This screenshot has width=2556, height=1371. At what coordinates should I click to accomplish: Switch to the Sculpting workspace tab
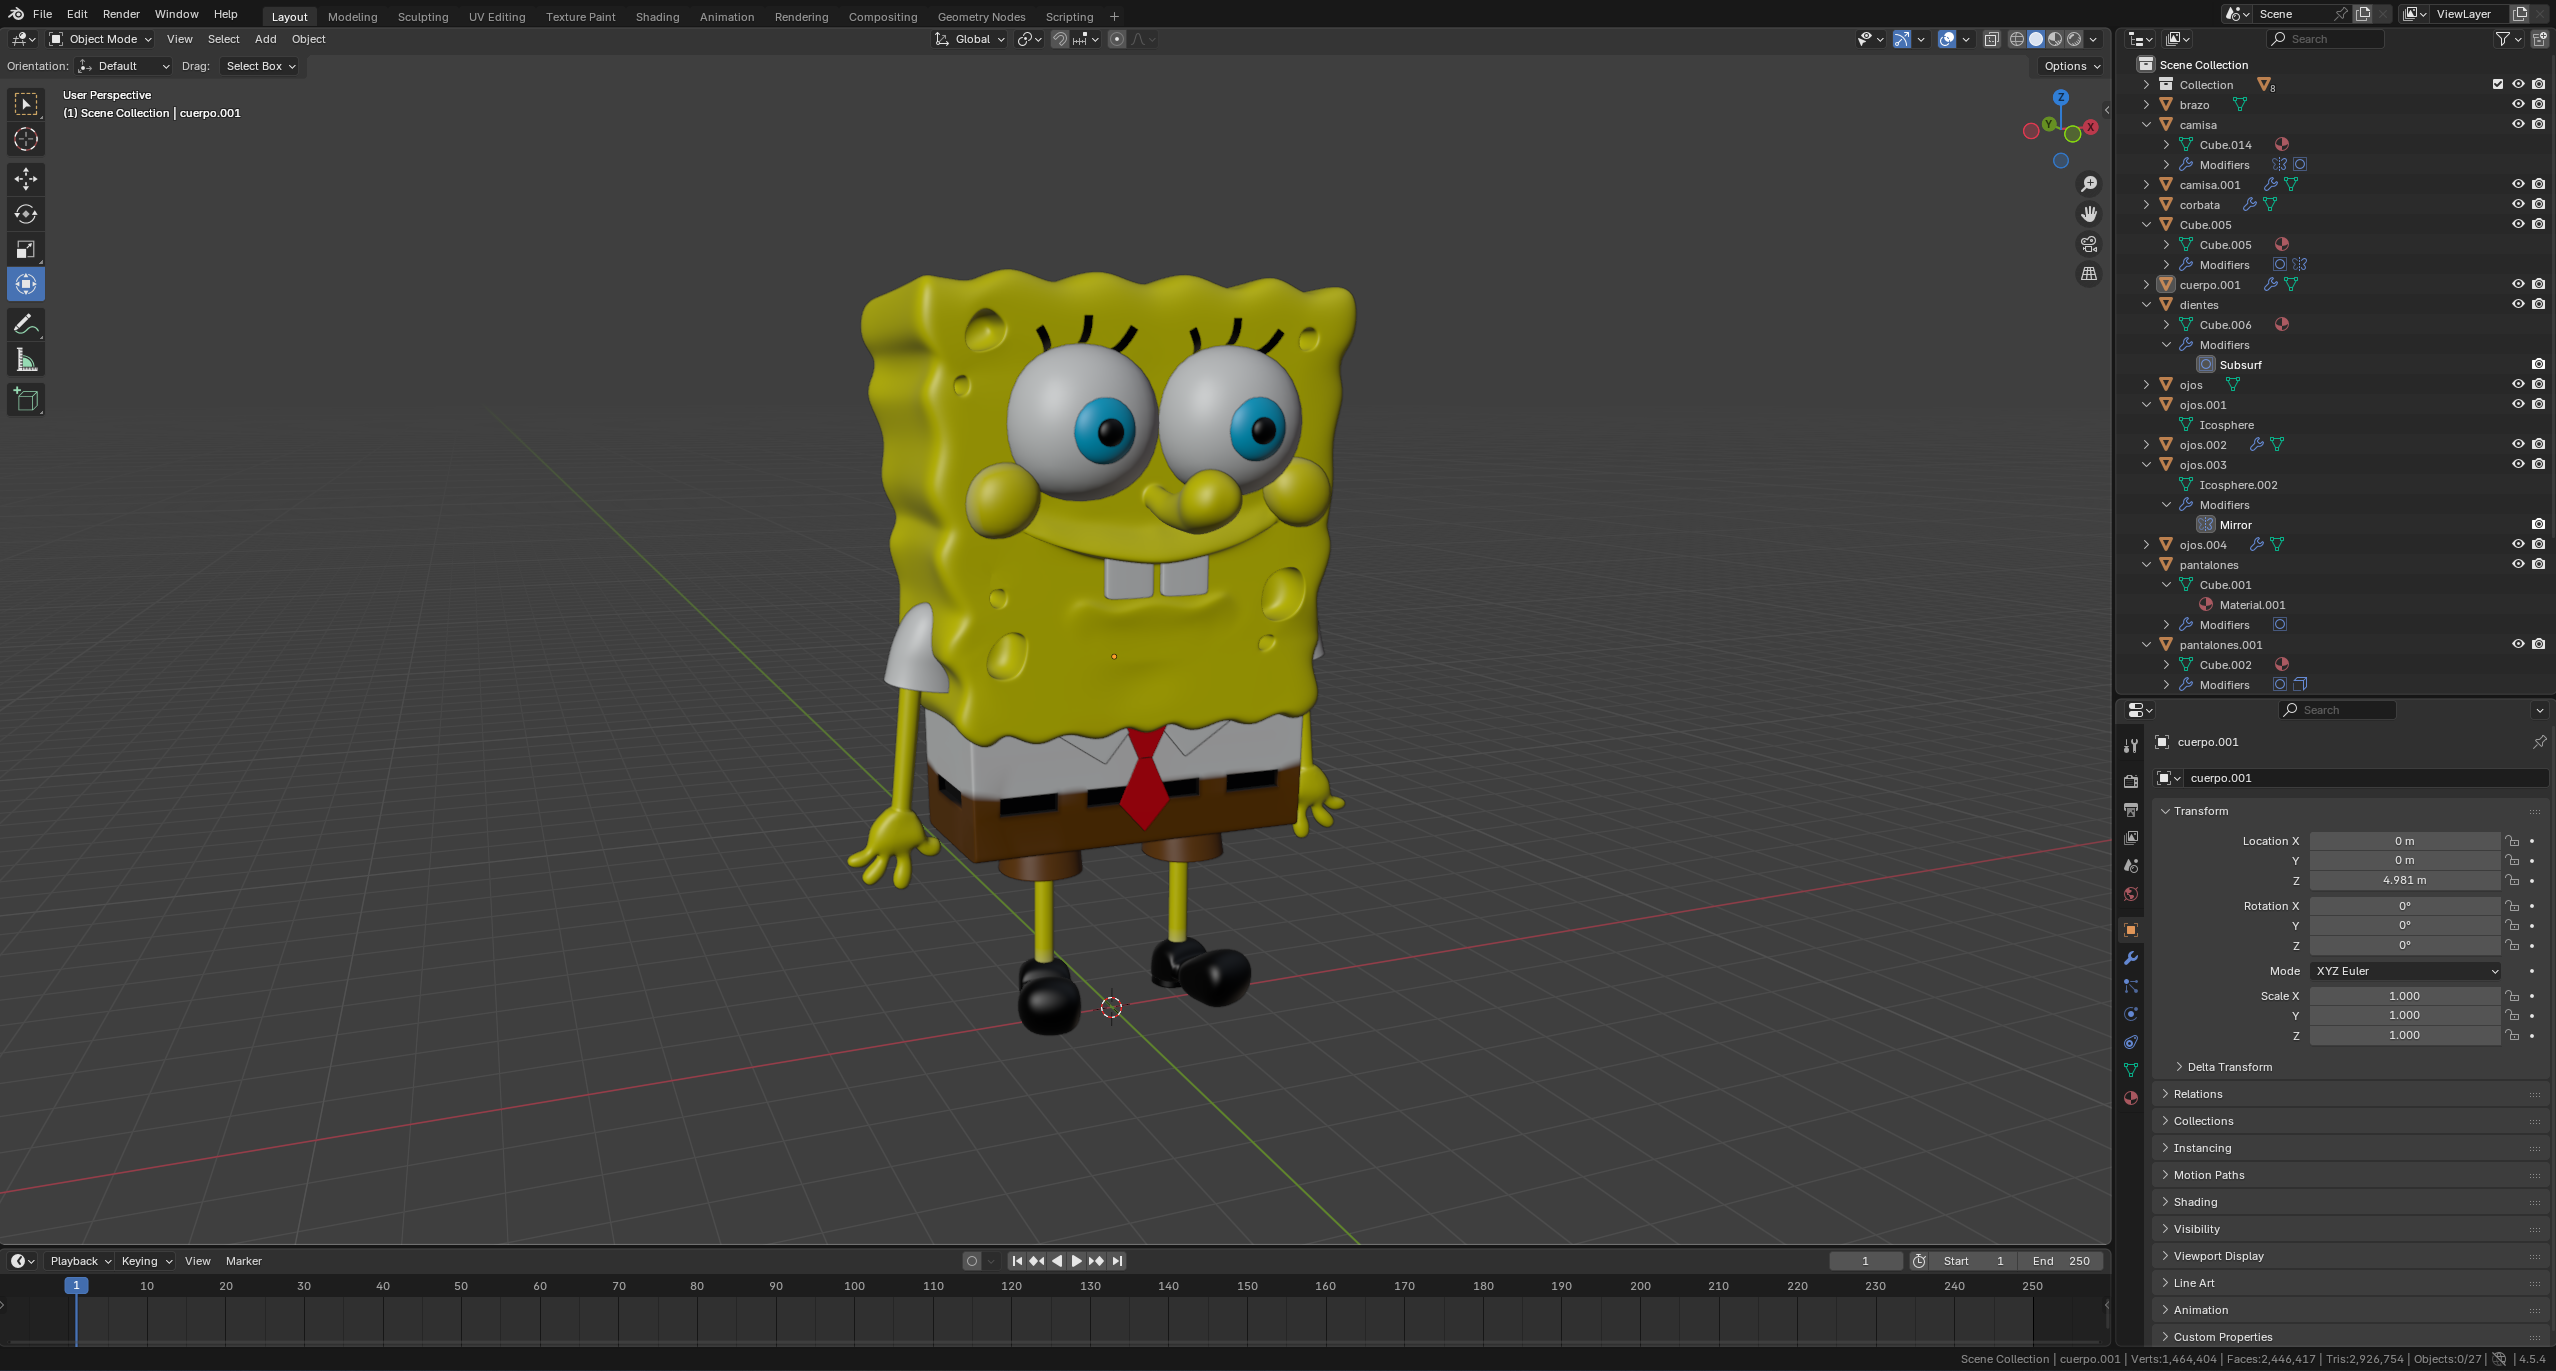422,16
